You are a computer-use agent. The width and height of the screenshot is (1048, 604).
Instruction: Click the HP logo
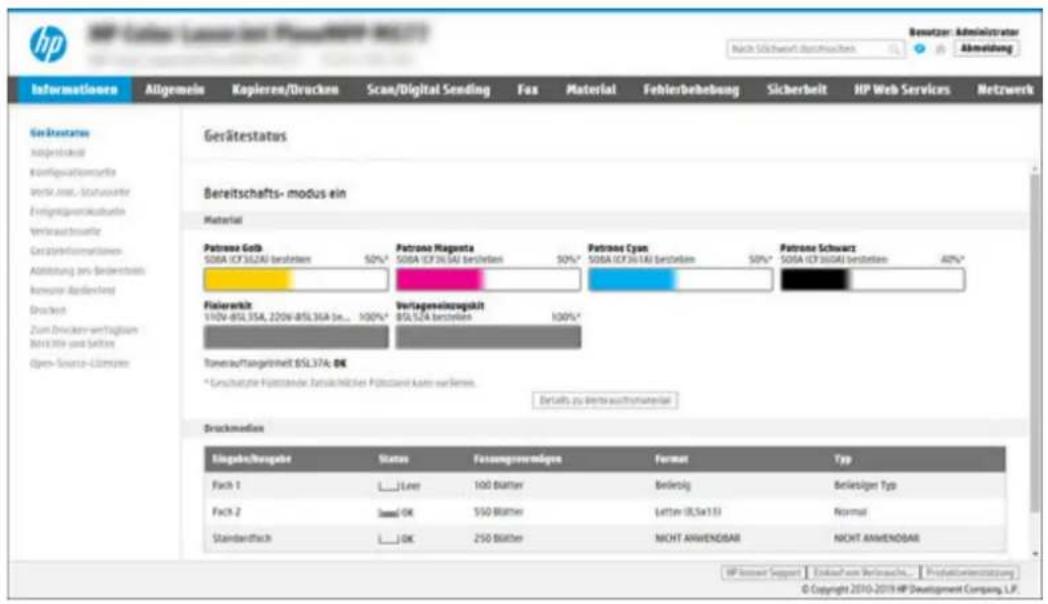48,44
